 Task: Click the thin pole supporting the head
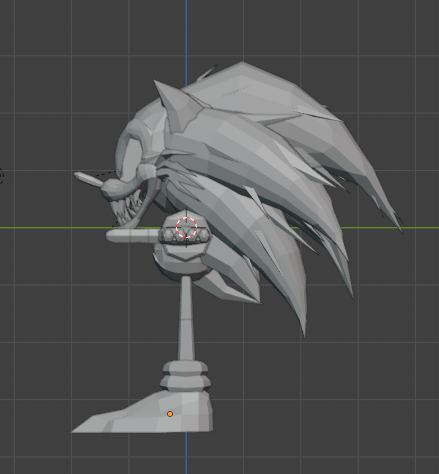186,318
